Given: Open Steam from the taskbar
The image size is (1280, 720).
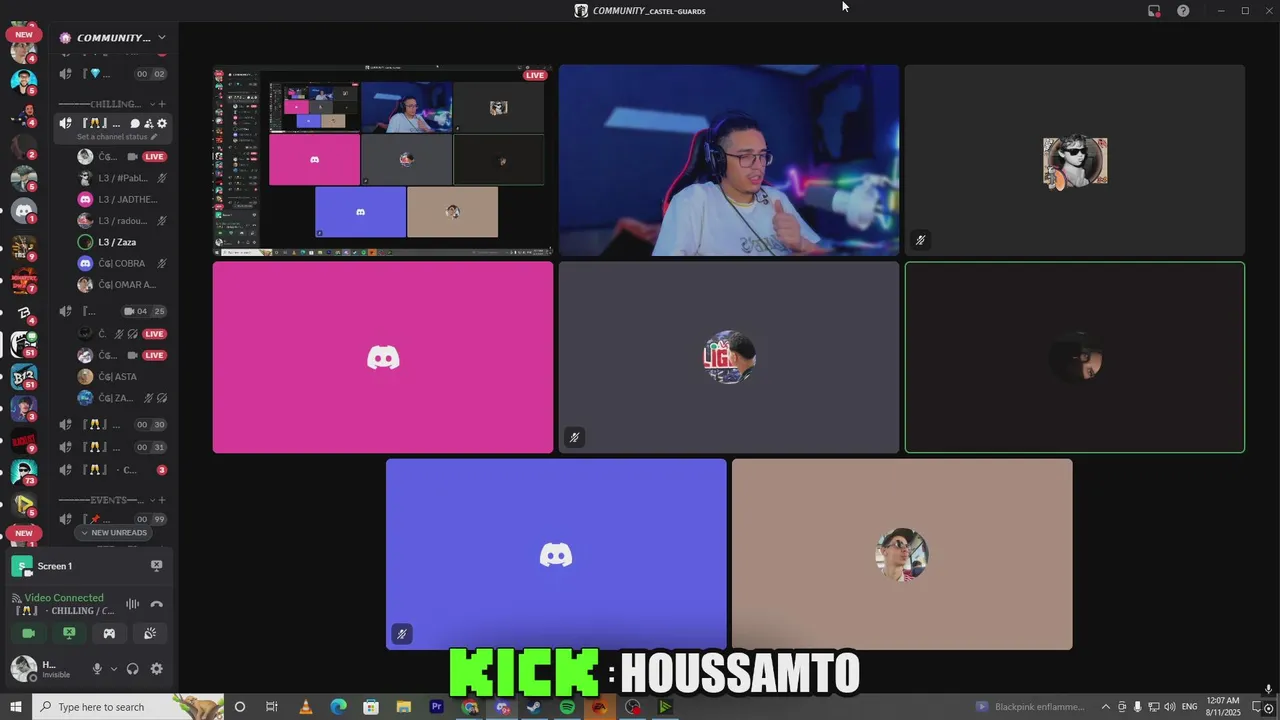Looking at the screenshot, I should [534, 707].
